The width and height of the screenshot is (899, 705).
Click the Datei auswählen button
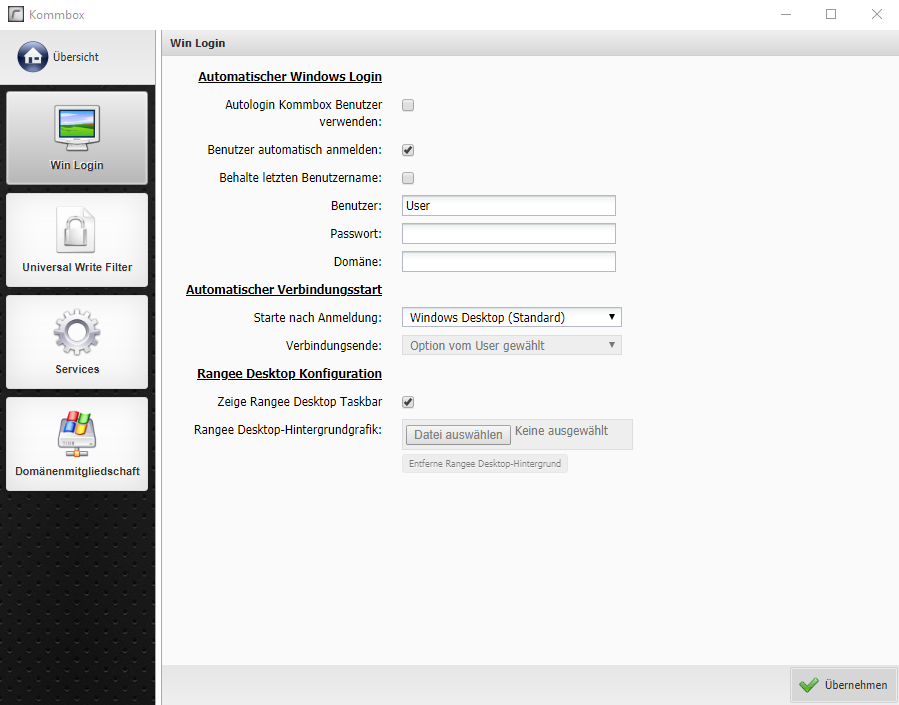[458, 435]
